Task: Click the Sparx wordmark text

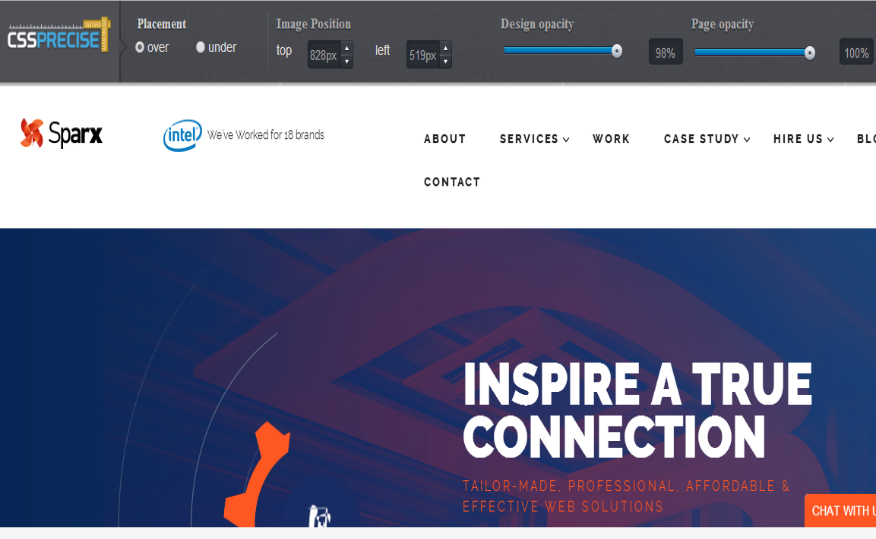Action: (x=75, y=134)
